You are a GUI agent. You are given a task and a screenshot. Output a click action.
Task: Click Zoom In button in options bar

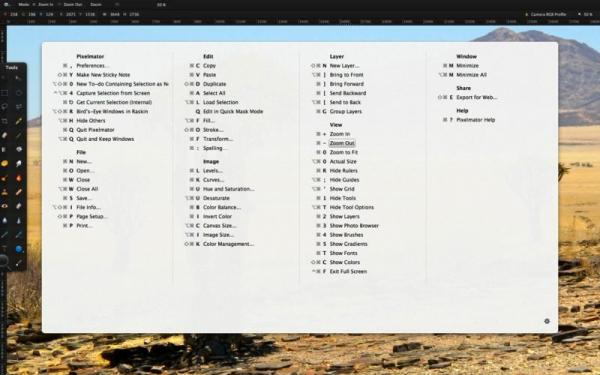pyautogui.click(x=46, y=5)
